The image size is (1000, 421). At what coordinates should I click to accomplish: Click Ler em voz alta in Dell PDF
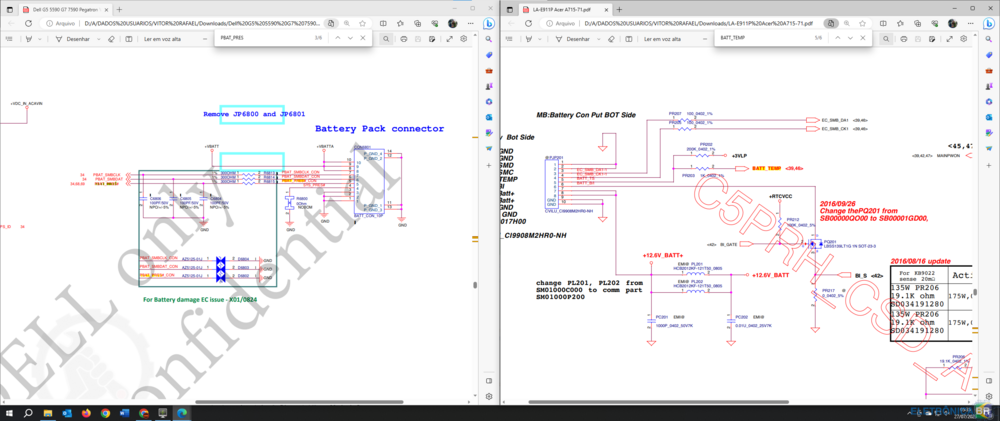164,39
